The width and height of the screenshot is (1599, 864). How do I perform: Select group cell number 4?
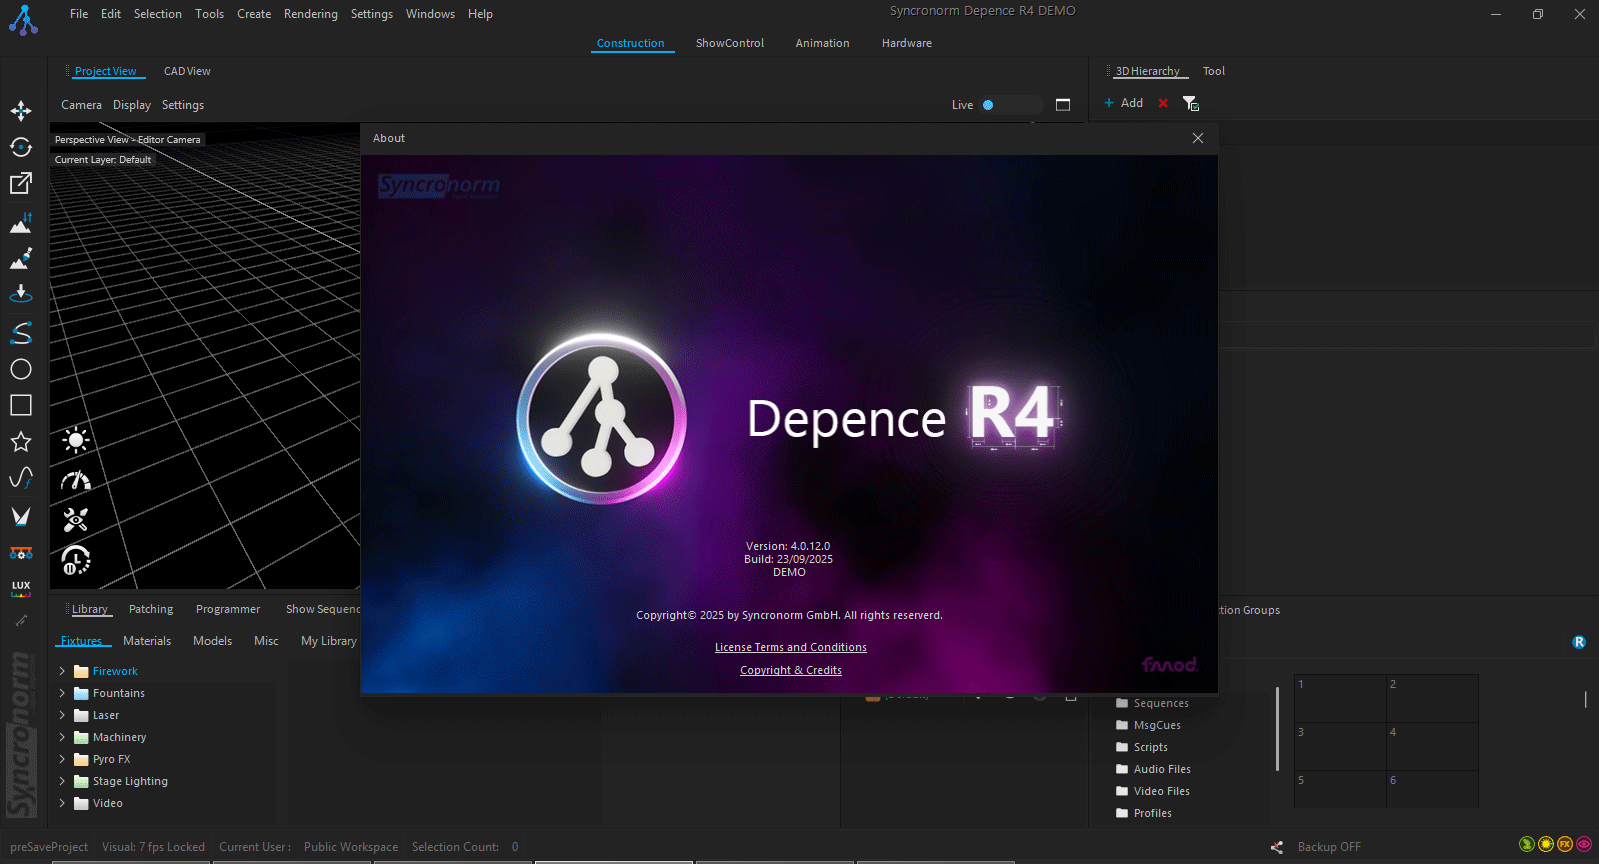coord(1432,746)
